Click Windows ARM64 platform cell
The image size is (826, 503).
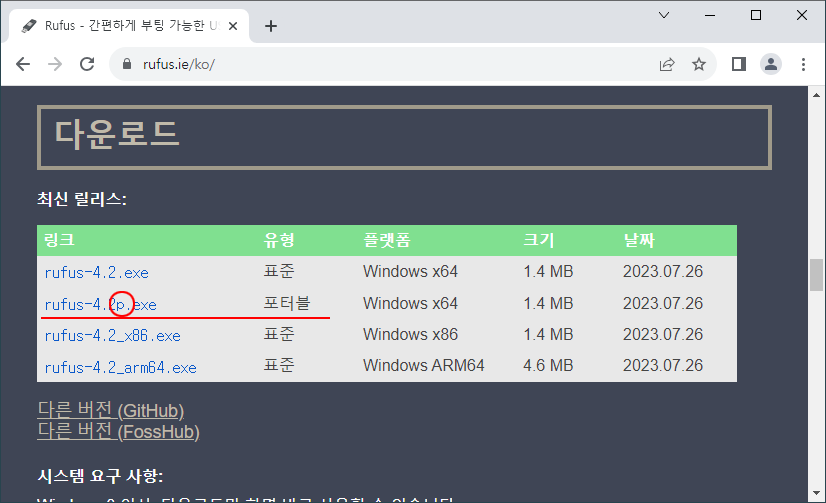pos(424,366)
